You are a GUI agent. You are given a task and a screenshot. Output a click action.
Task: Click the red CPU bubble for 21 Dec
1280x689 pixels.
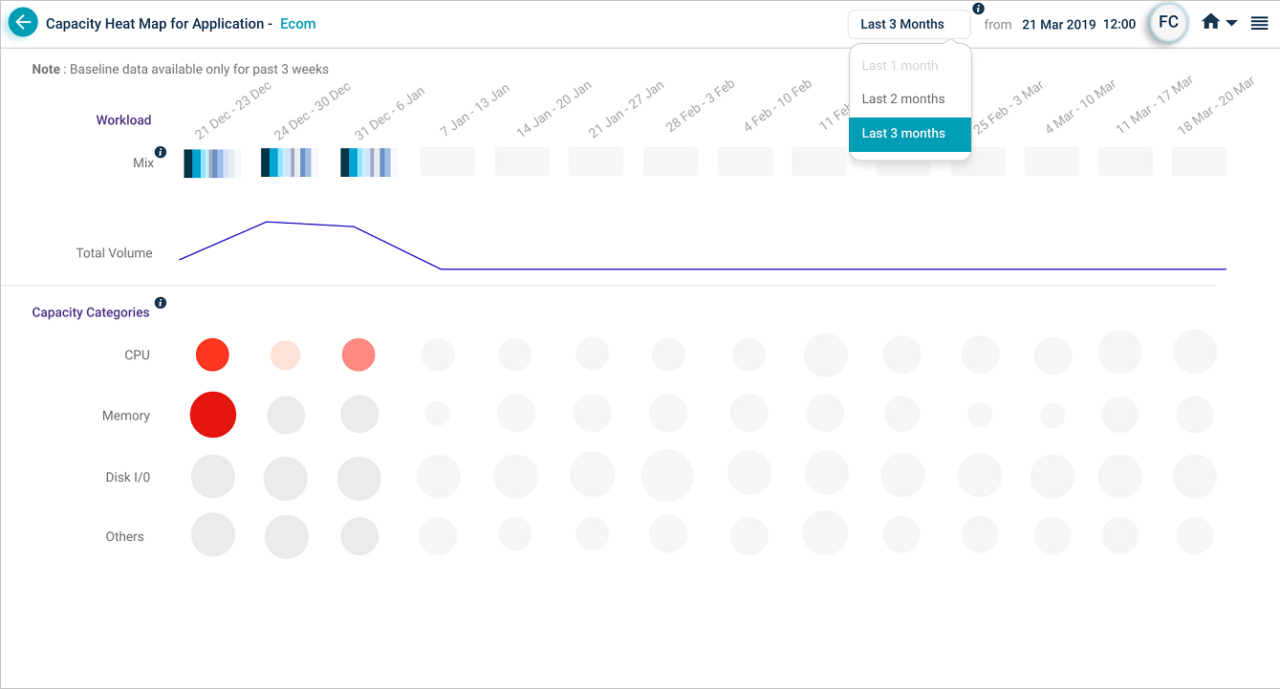[212, 353]
